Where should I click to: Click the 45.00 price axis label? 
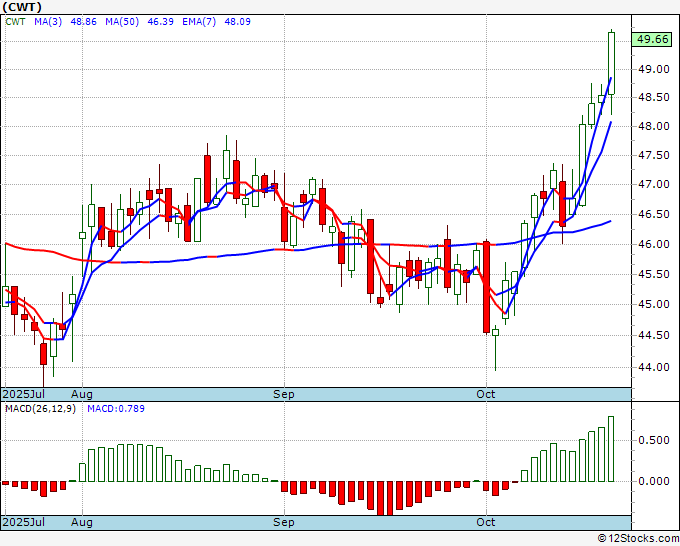click(x=653, y=304)
